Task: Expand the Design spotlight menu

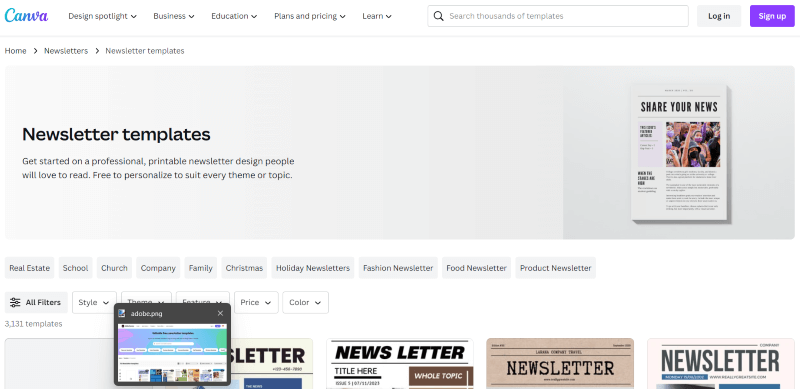Action: (103, 16)
